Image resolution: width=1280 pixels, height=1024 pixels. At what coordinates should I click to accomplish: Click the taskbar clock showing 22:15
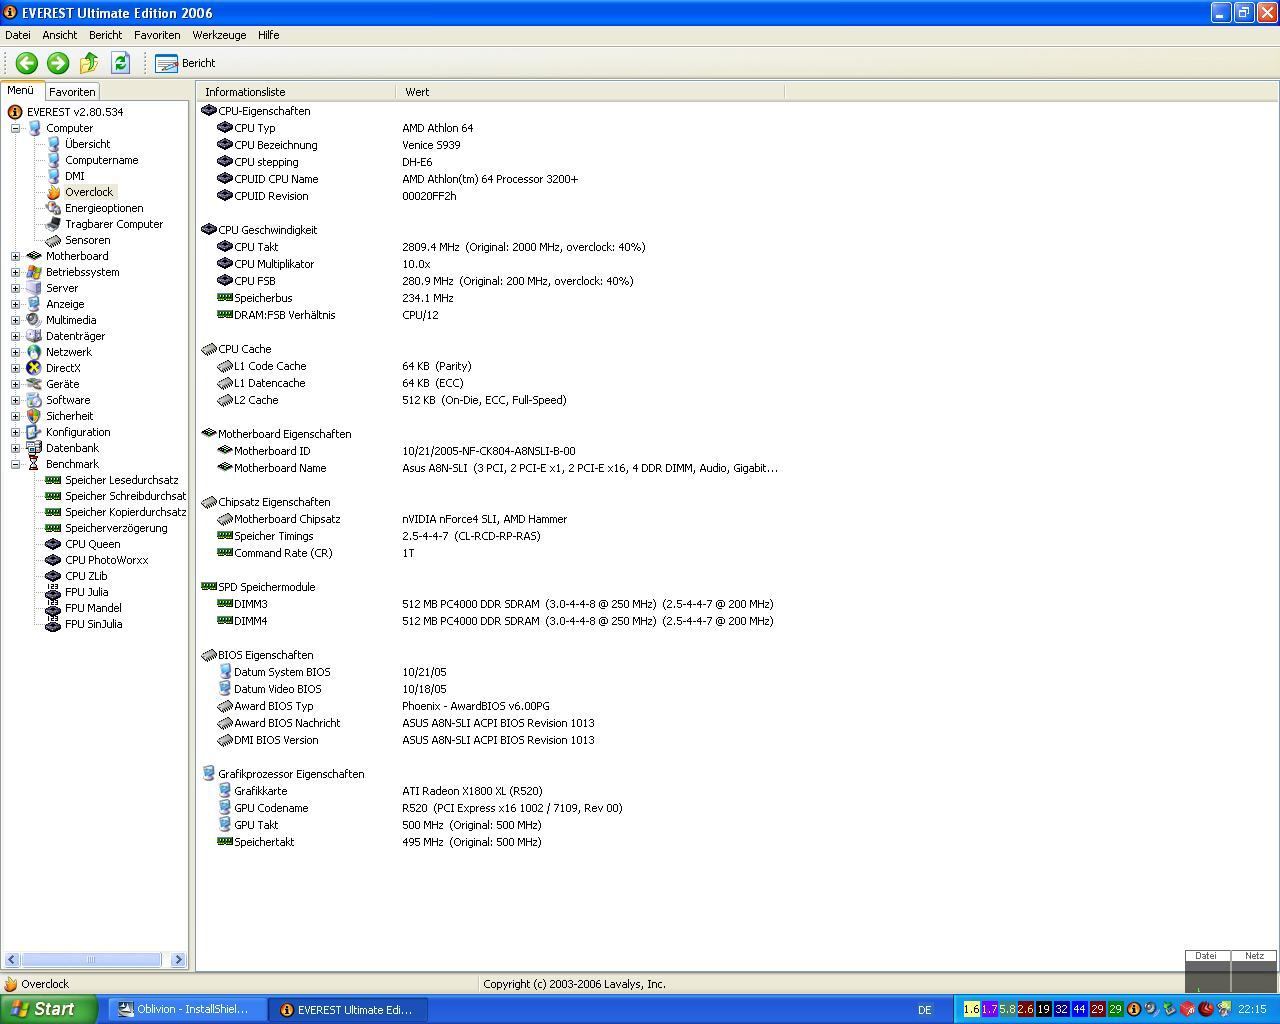pos(1252,1010)
